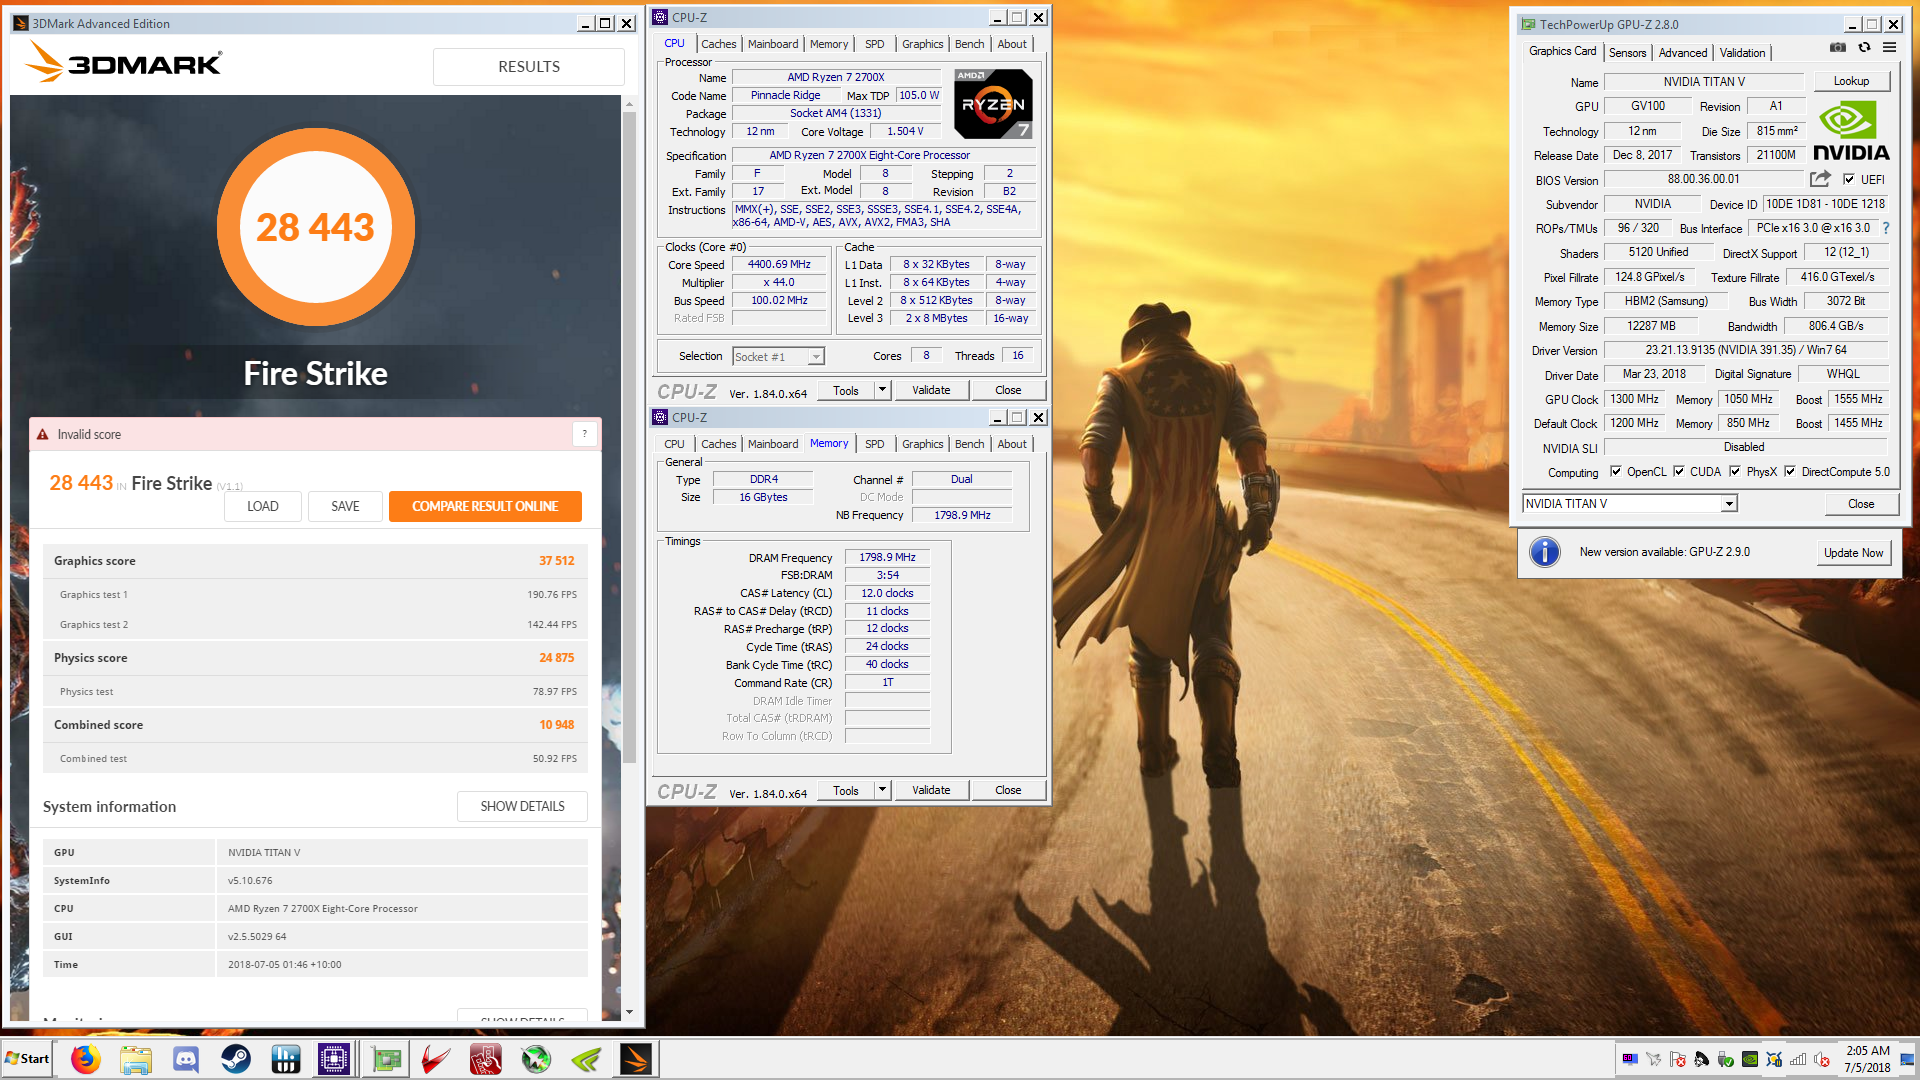Open the red swoosh taskbar icon
The image size is (1920, 1080).
tap(436, 1059)
